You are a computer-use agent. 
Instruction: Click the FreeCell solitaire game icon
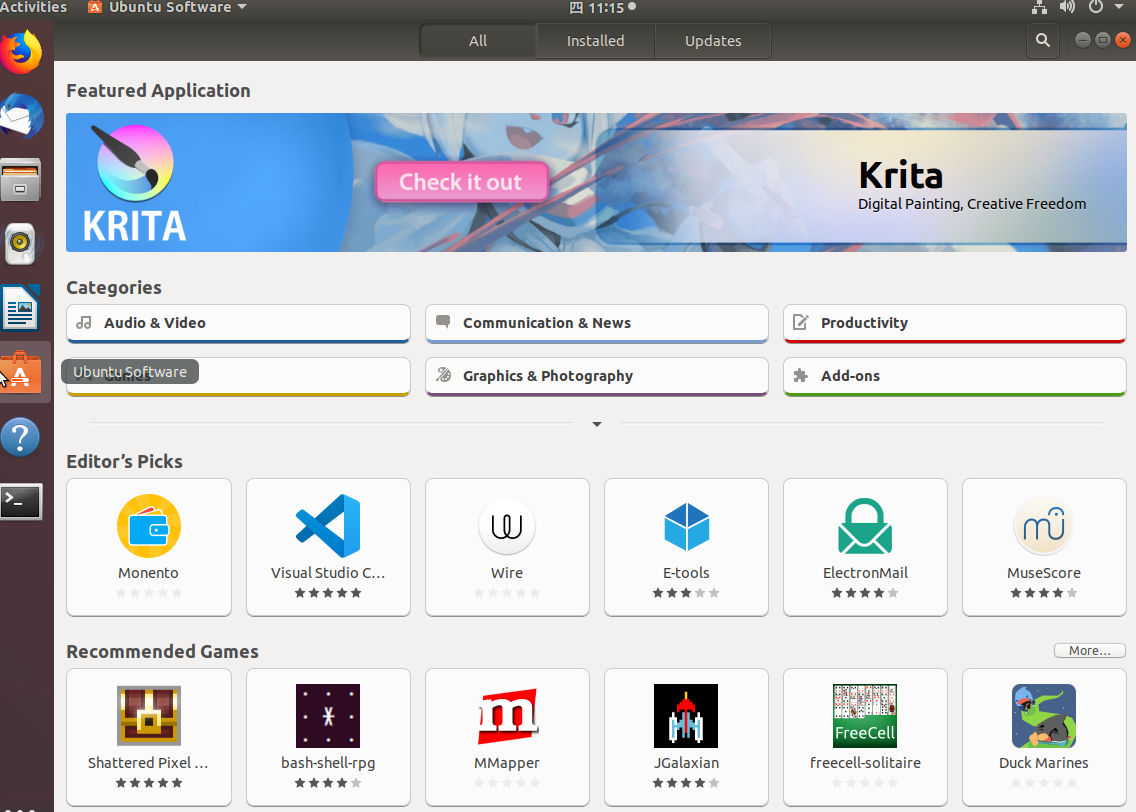click(865, 716)
